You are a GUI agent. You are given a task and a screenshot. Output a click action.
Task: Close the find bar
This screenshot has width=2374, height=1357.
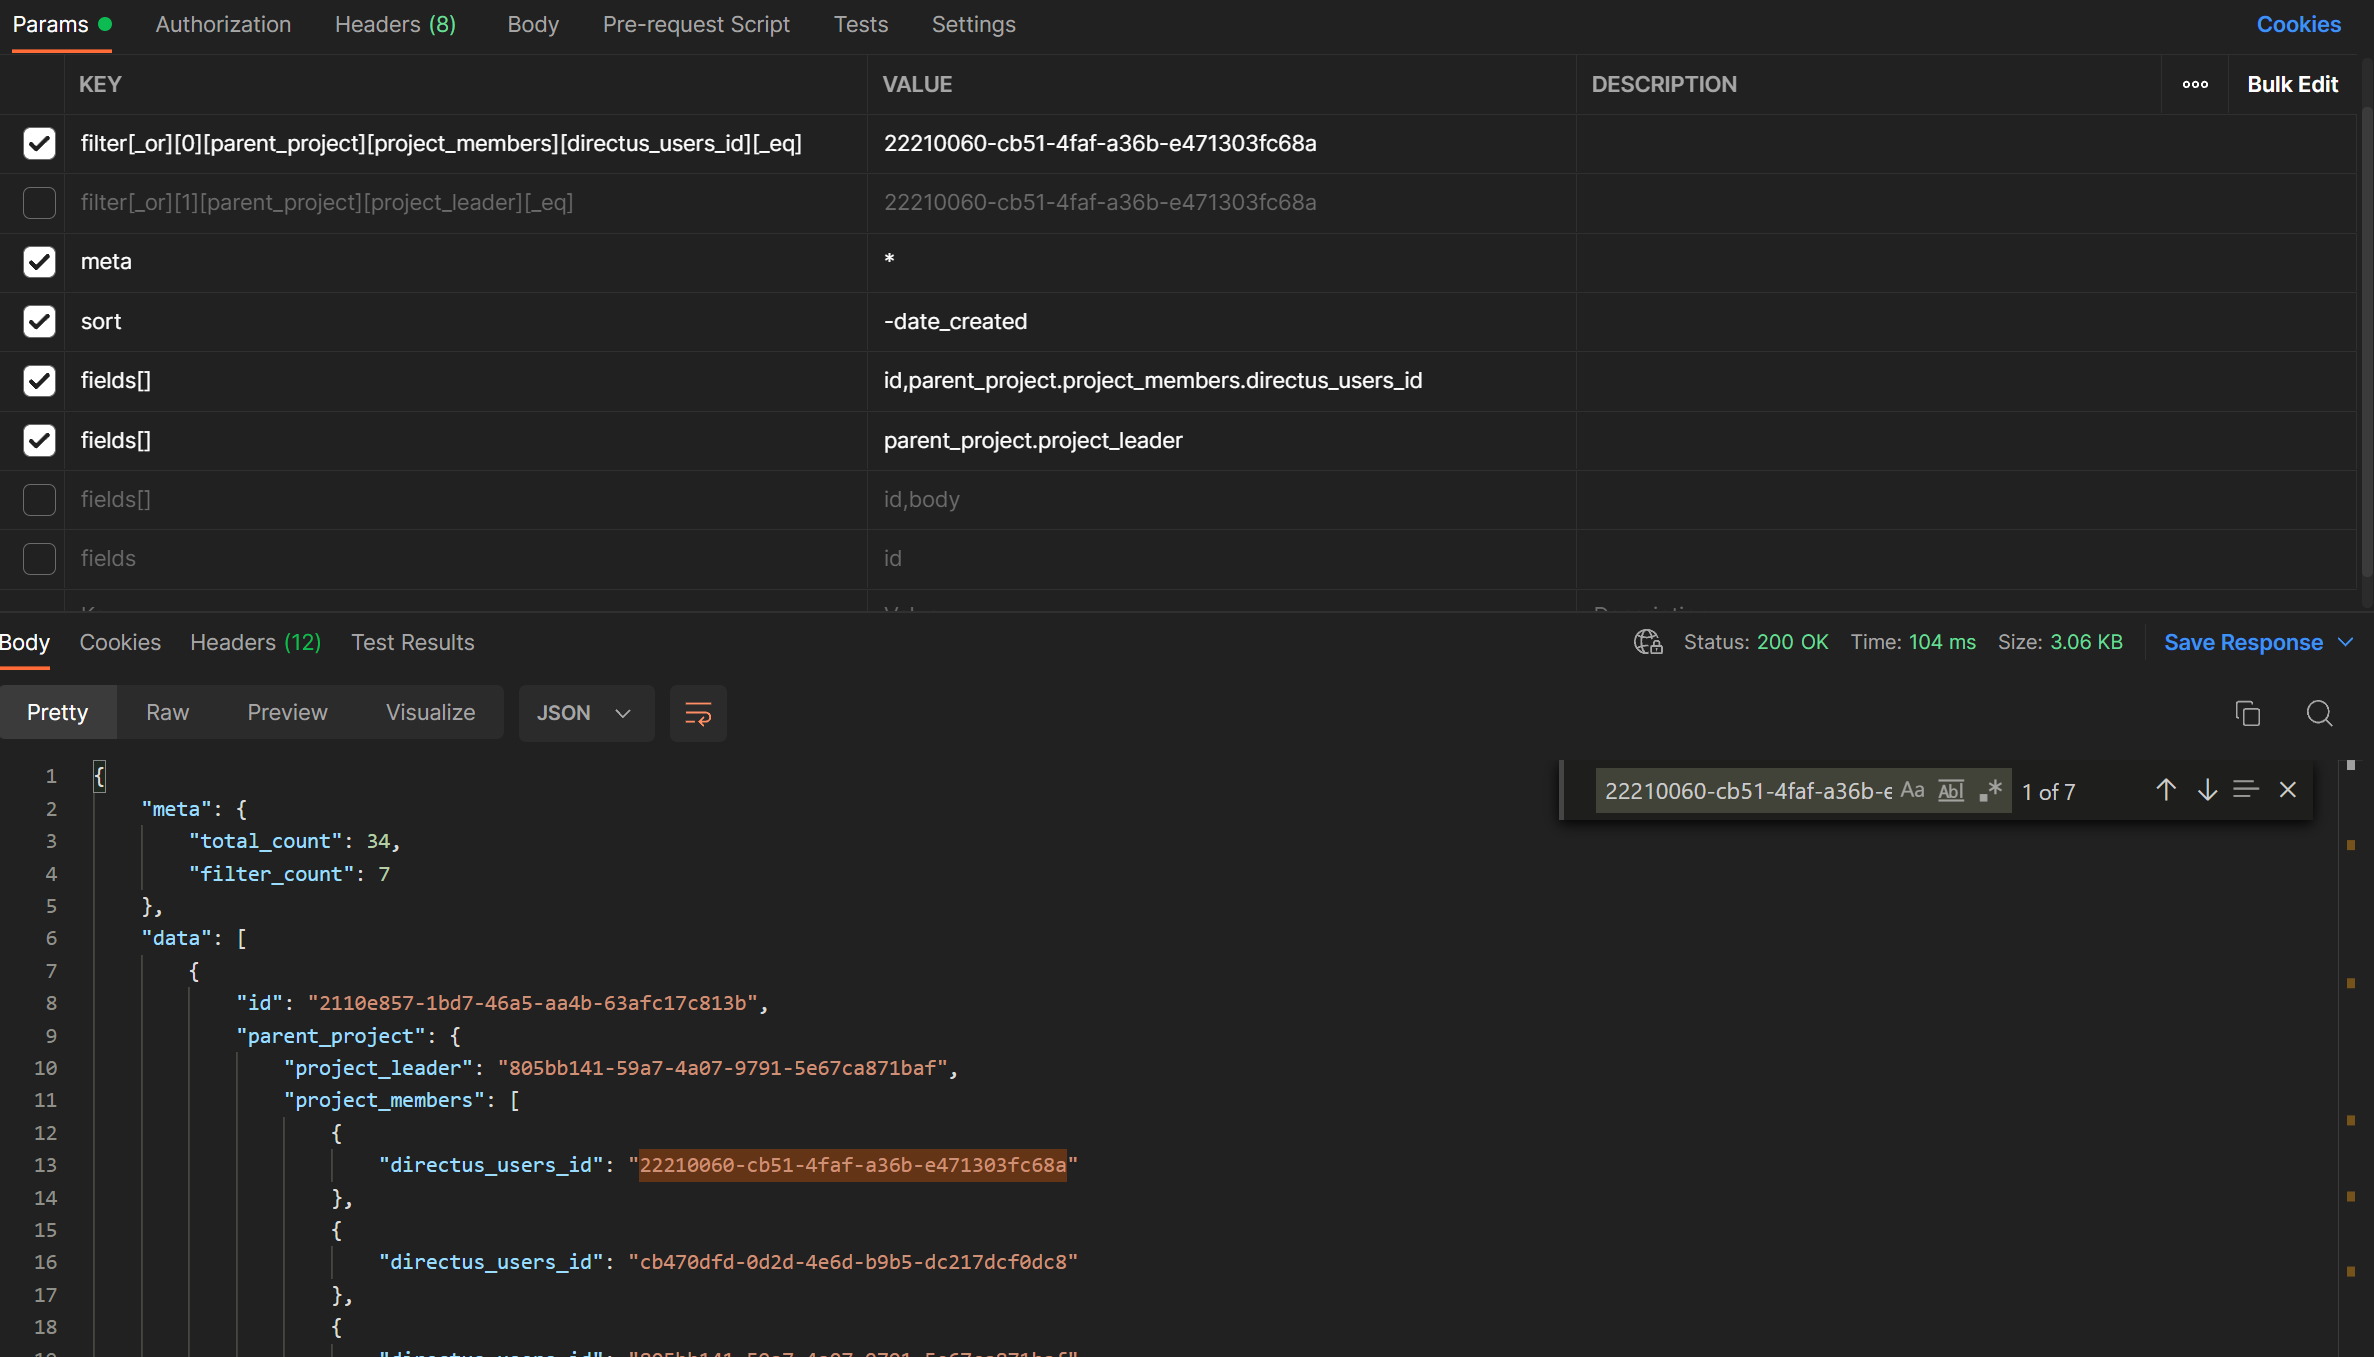(x=2288, y=790)
